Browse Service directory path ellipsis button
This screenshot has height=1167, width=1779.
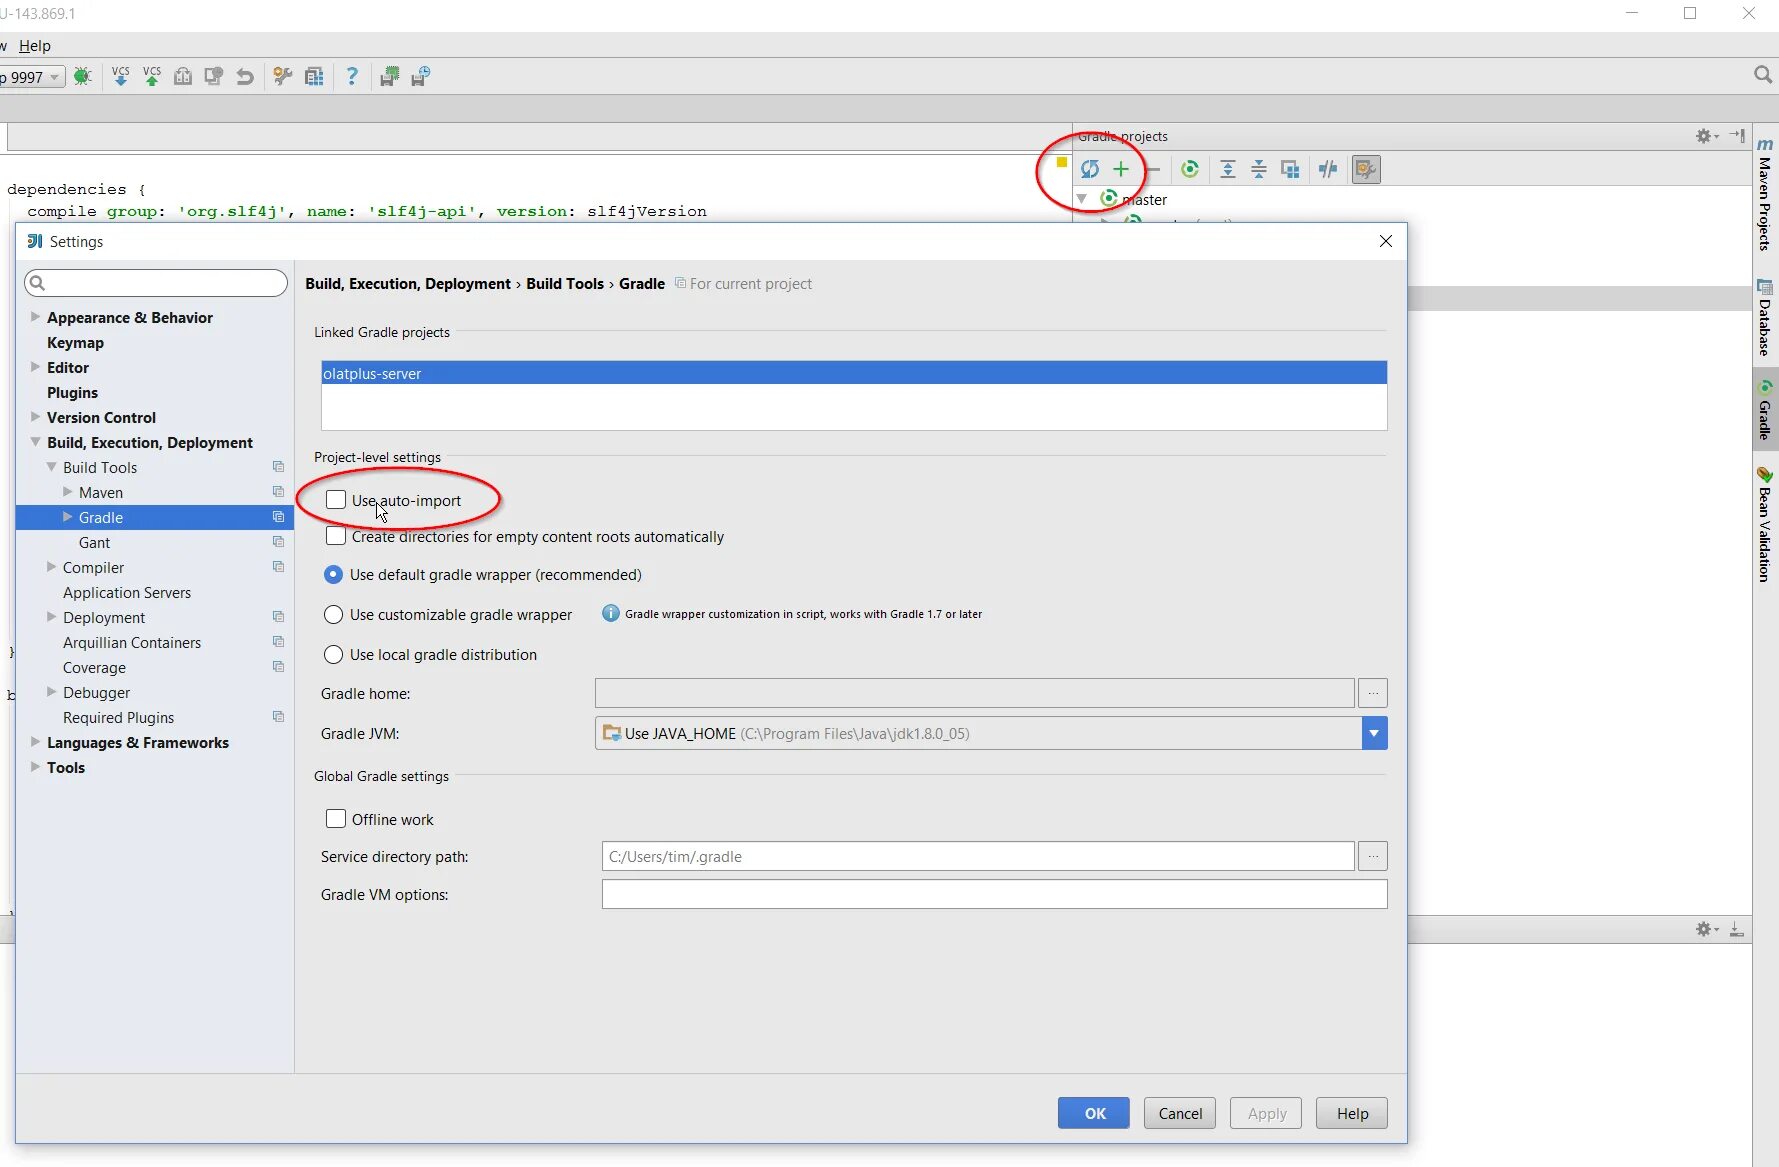(x=1373, y=856)
